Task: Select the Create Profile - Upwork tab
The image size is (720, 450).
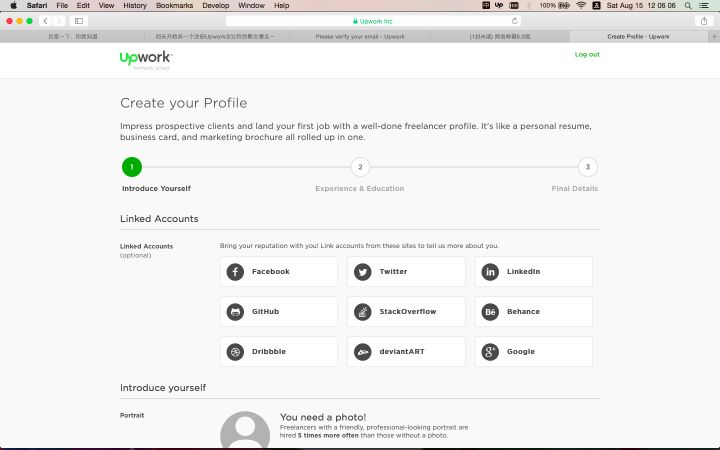Action: click(x=638, y=36)
